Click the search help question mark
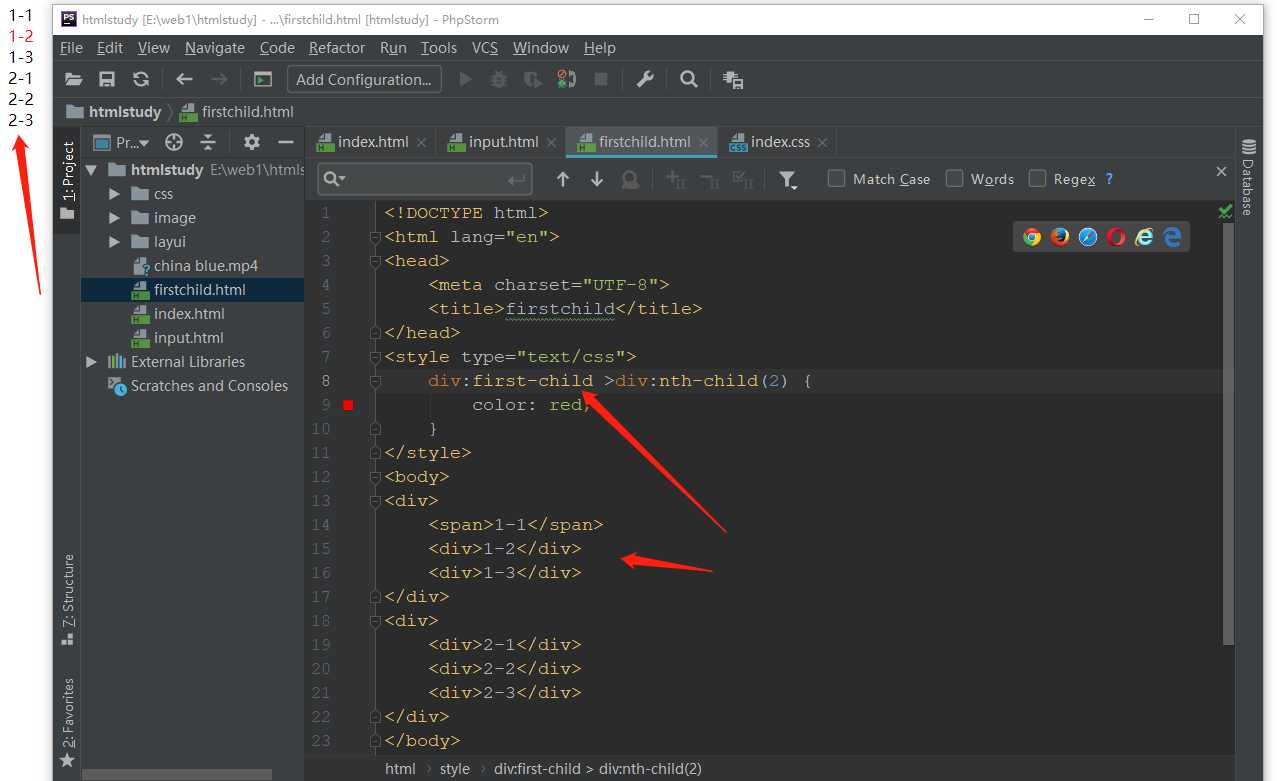Viewport: 1287px width, 781px height. click(x=1109, y=179)
